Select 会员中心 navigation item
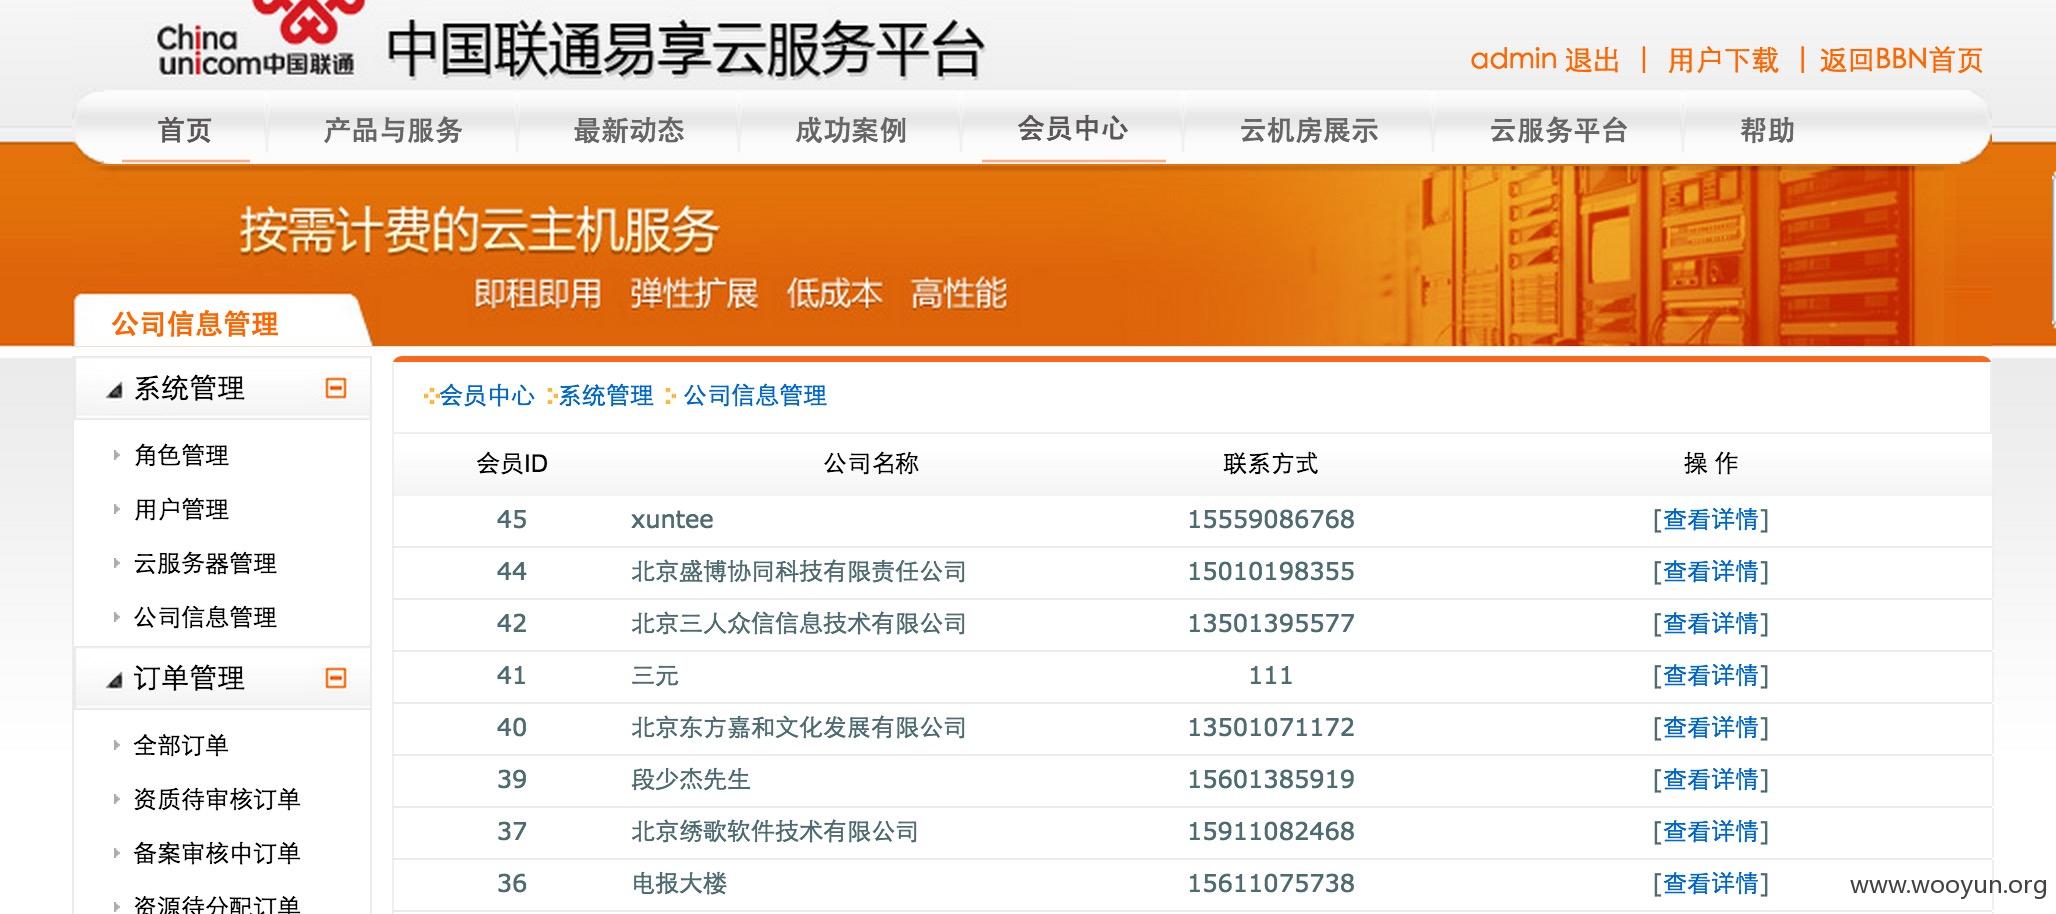This screenshot has width=2056, height=914. 1073,128
